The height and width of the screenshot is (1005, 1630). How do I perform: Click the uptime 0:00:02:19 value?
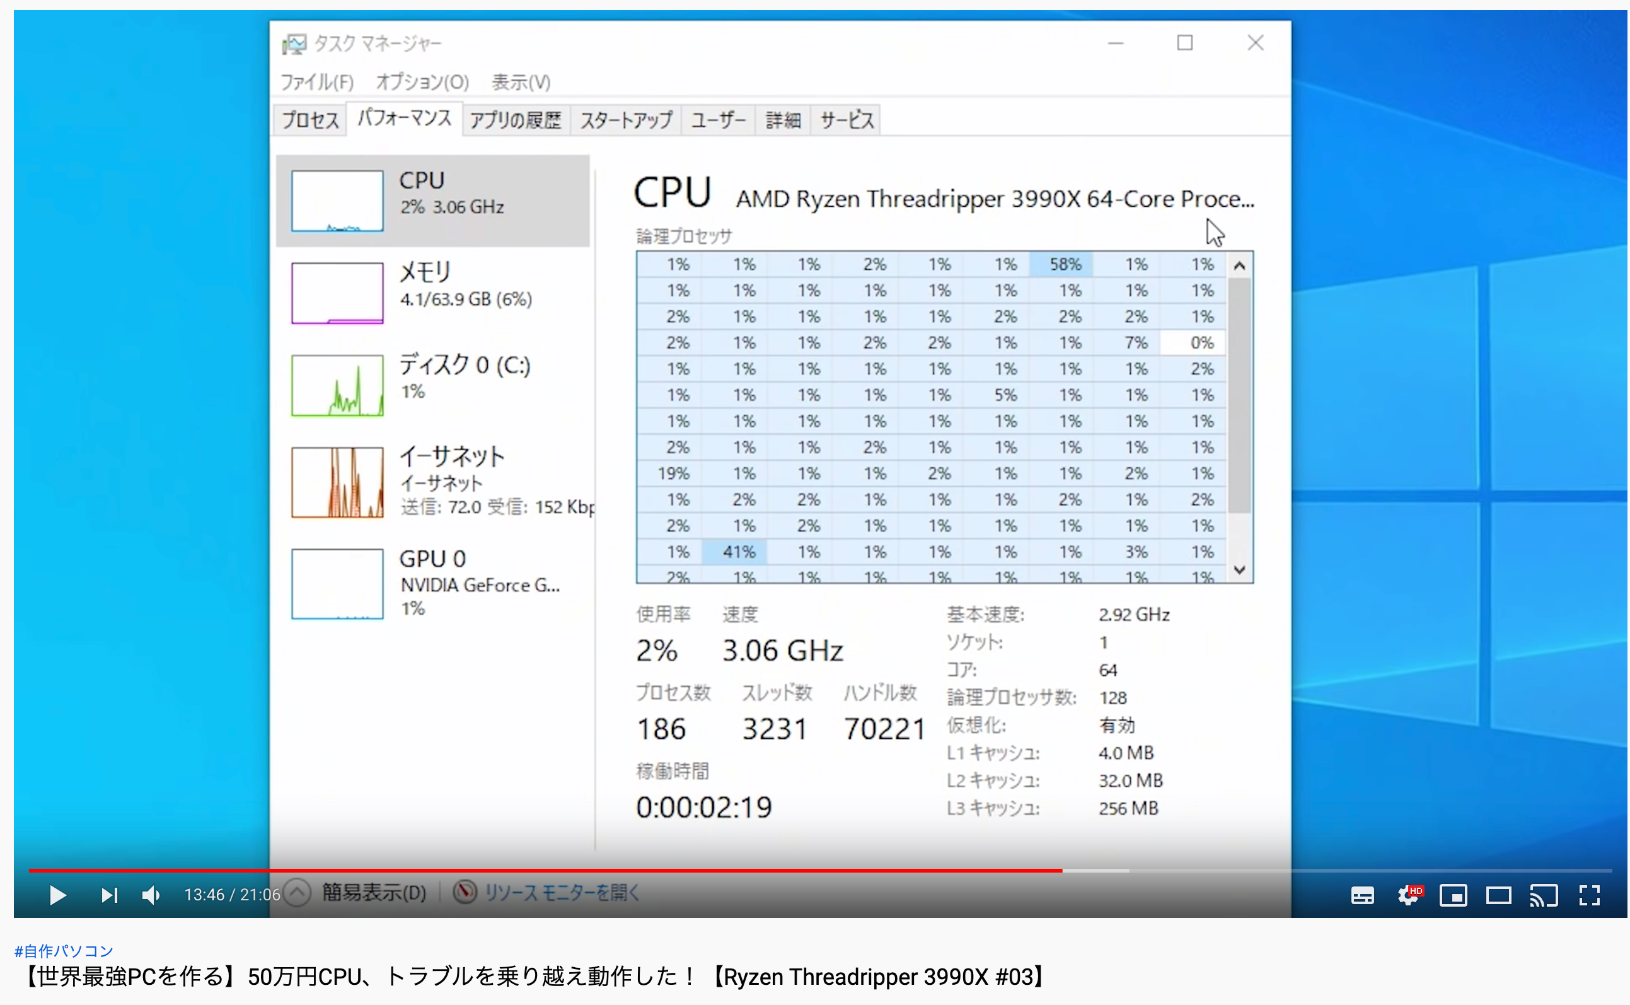click(x=704, y=807)
